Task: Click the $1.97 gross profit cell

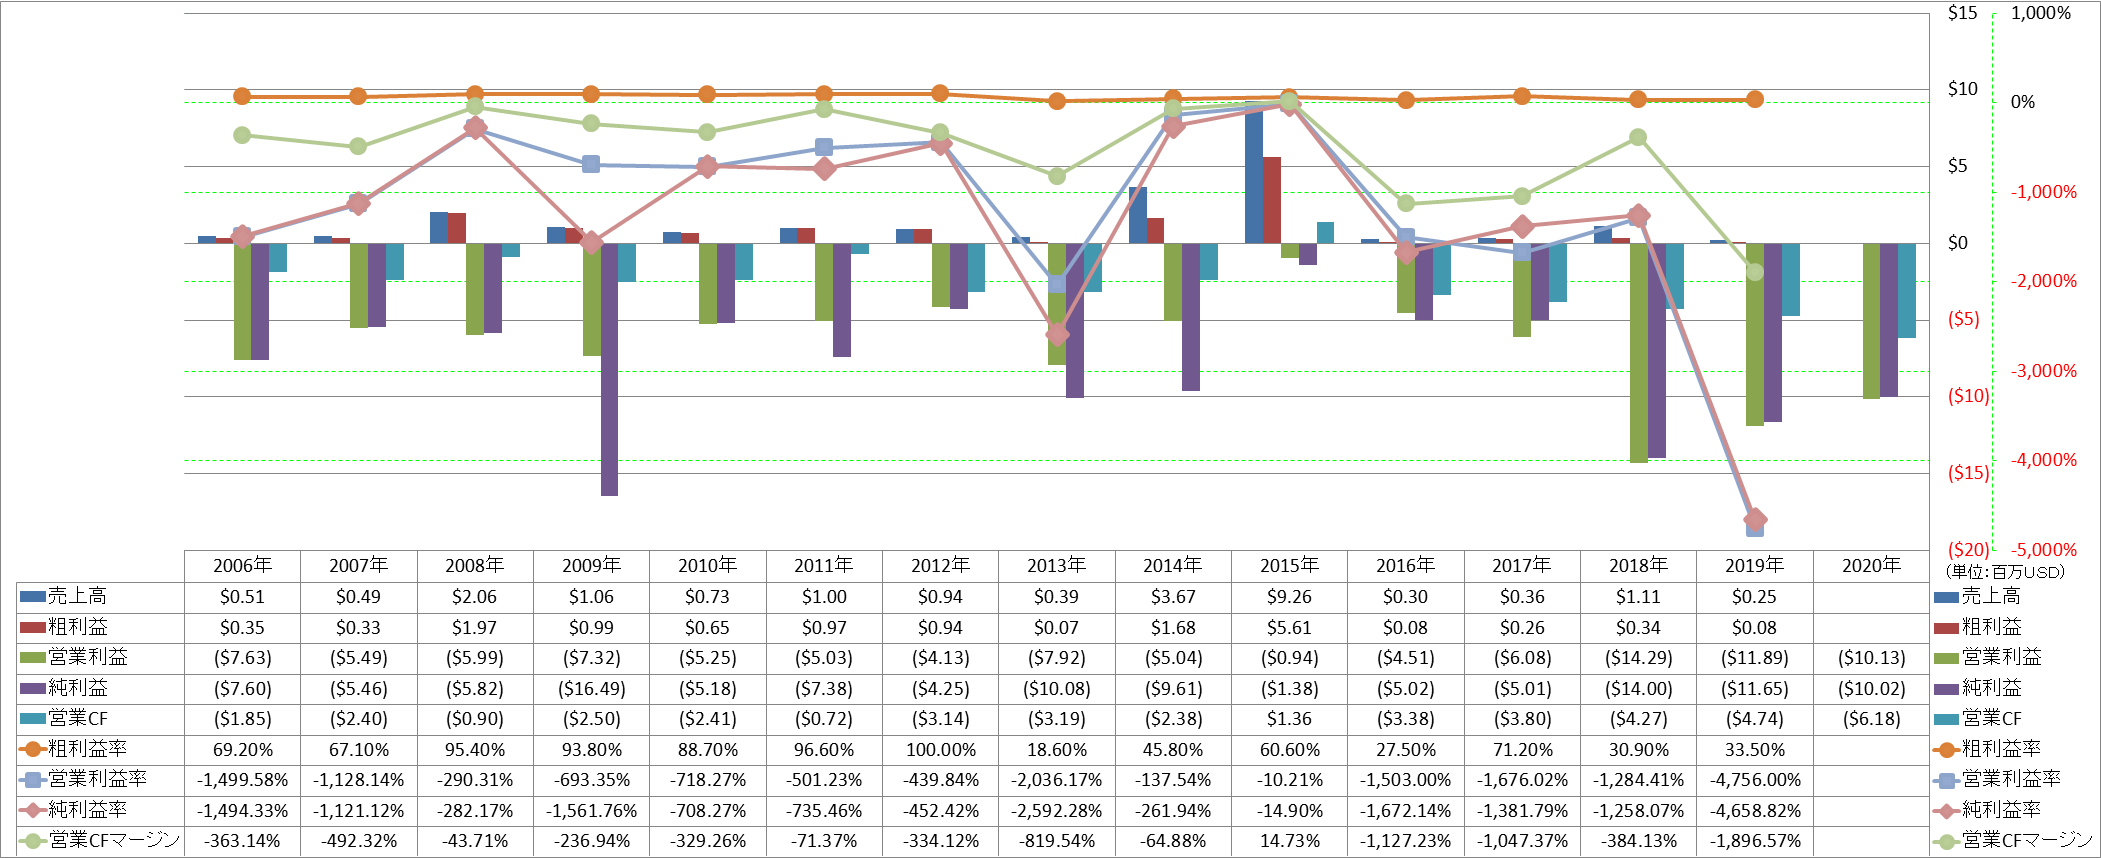Action: tap(475, 628)
